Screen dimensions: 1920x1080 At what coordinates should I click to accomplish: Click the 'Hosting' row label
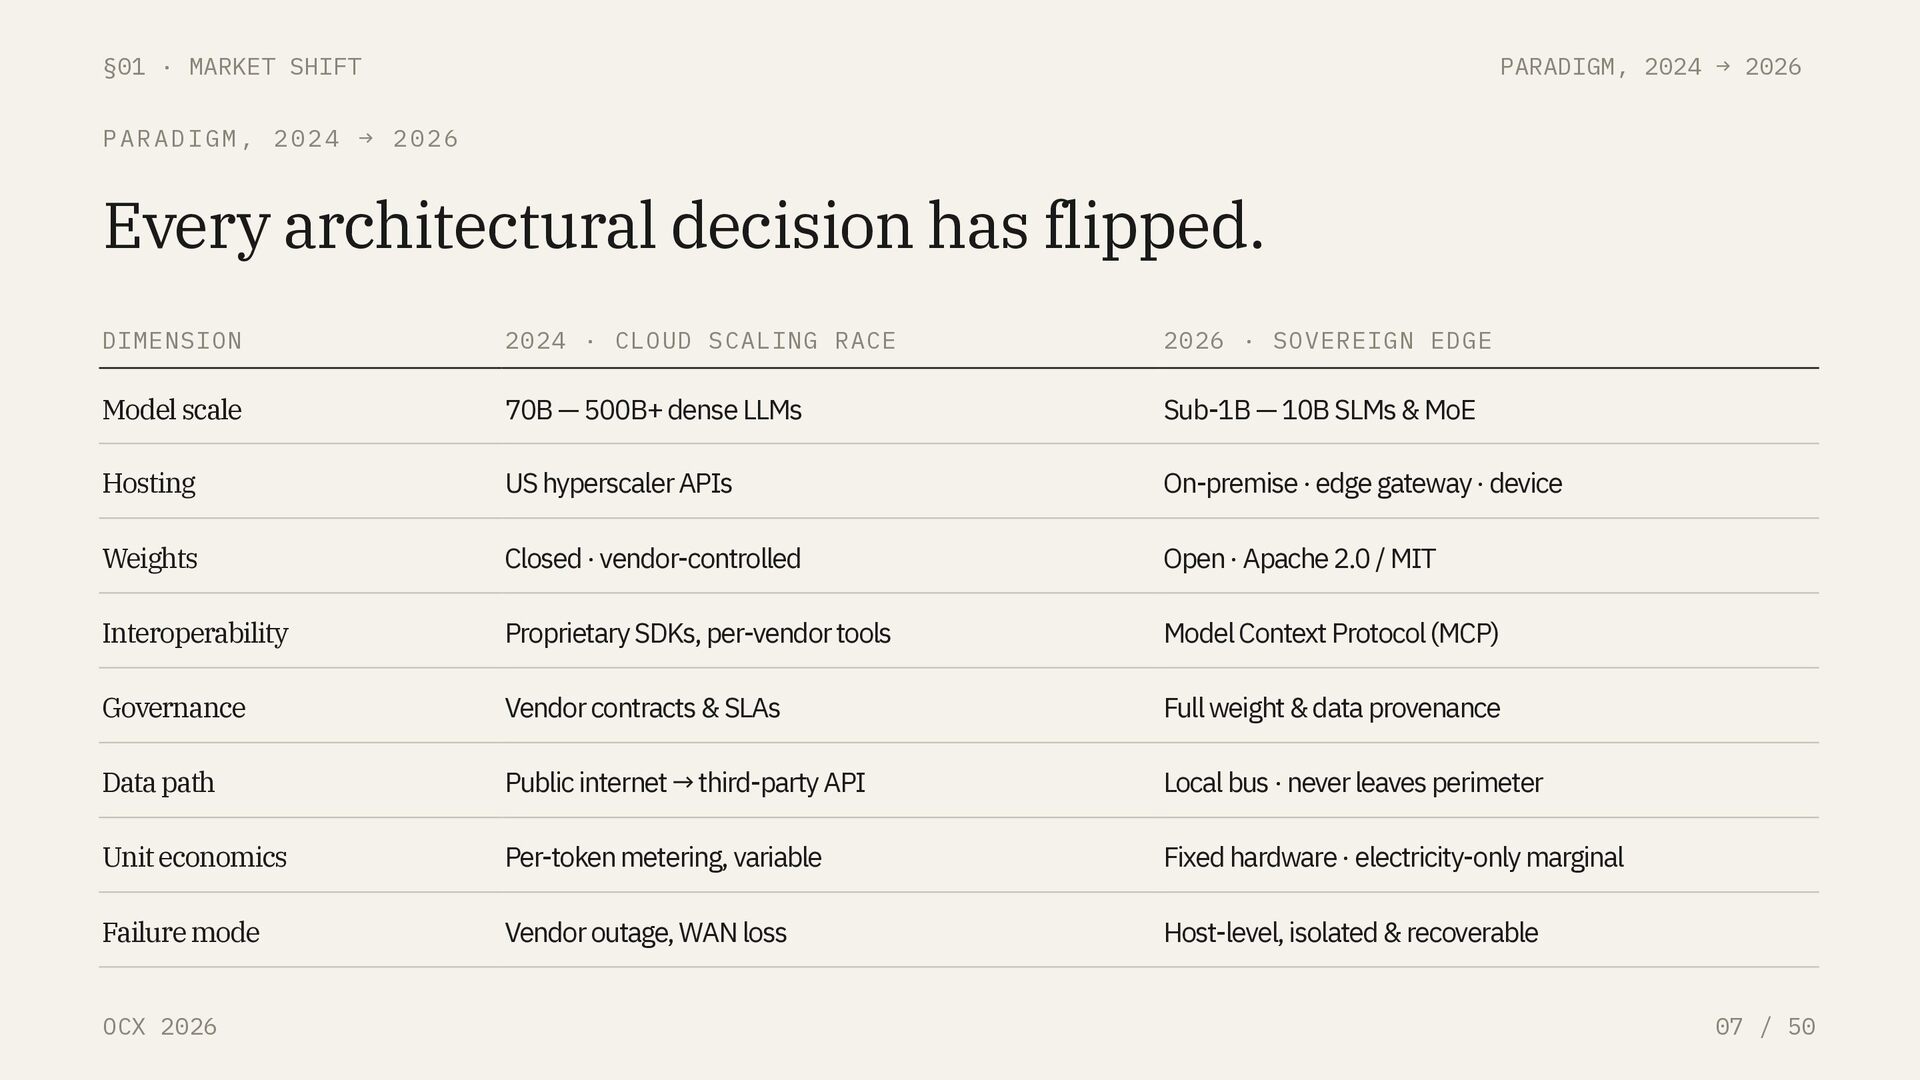149,484
